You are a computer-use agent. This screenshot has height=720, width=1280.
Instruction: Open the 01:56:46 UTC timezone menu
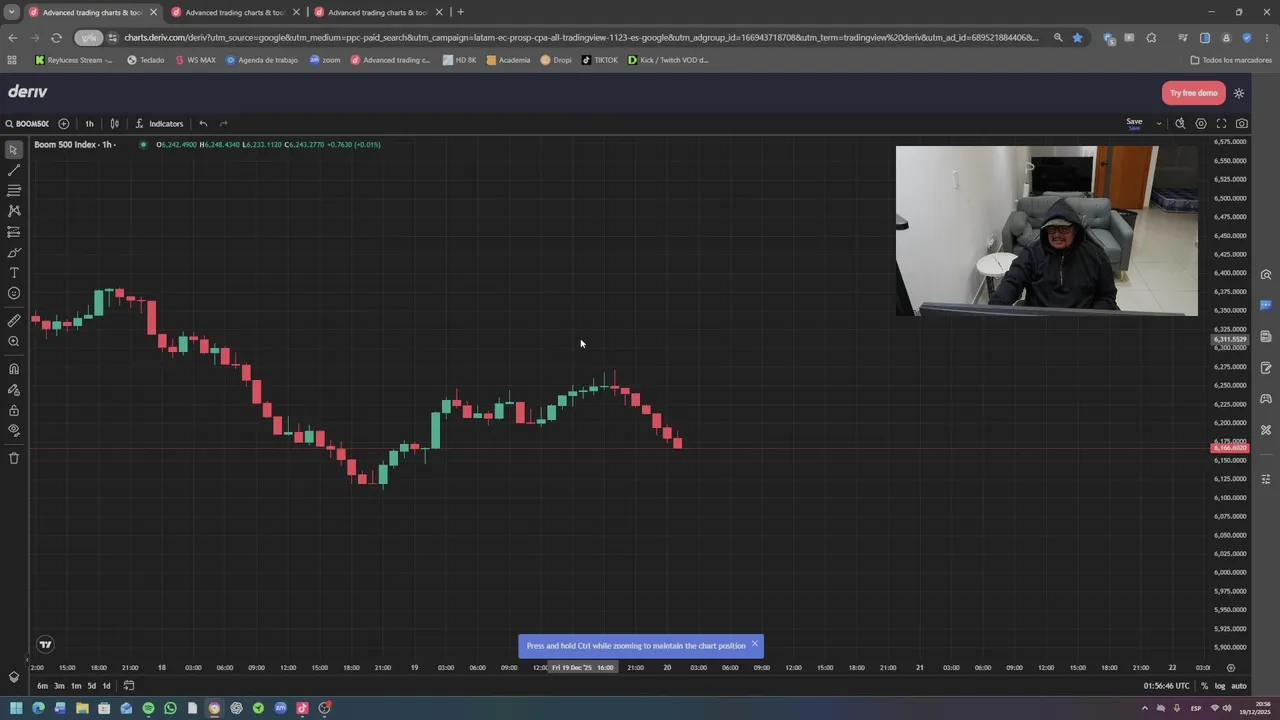point(1166,686)
